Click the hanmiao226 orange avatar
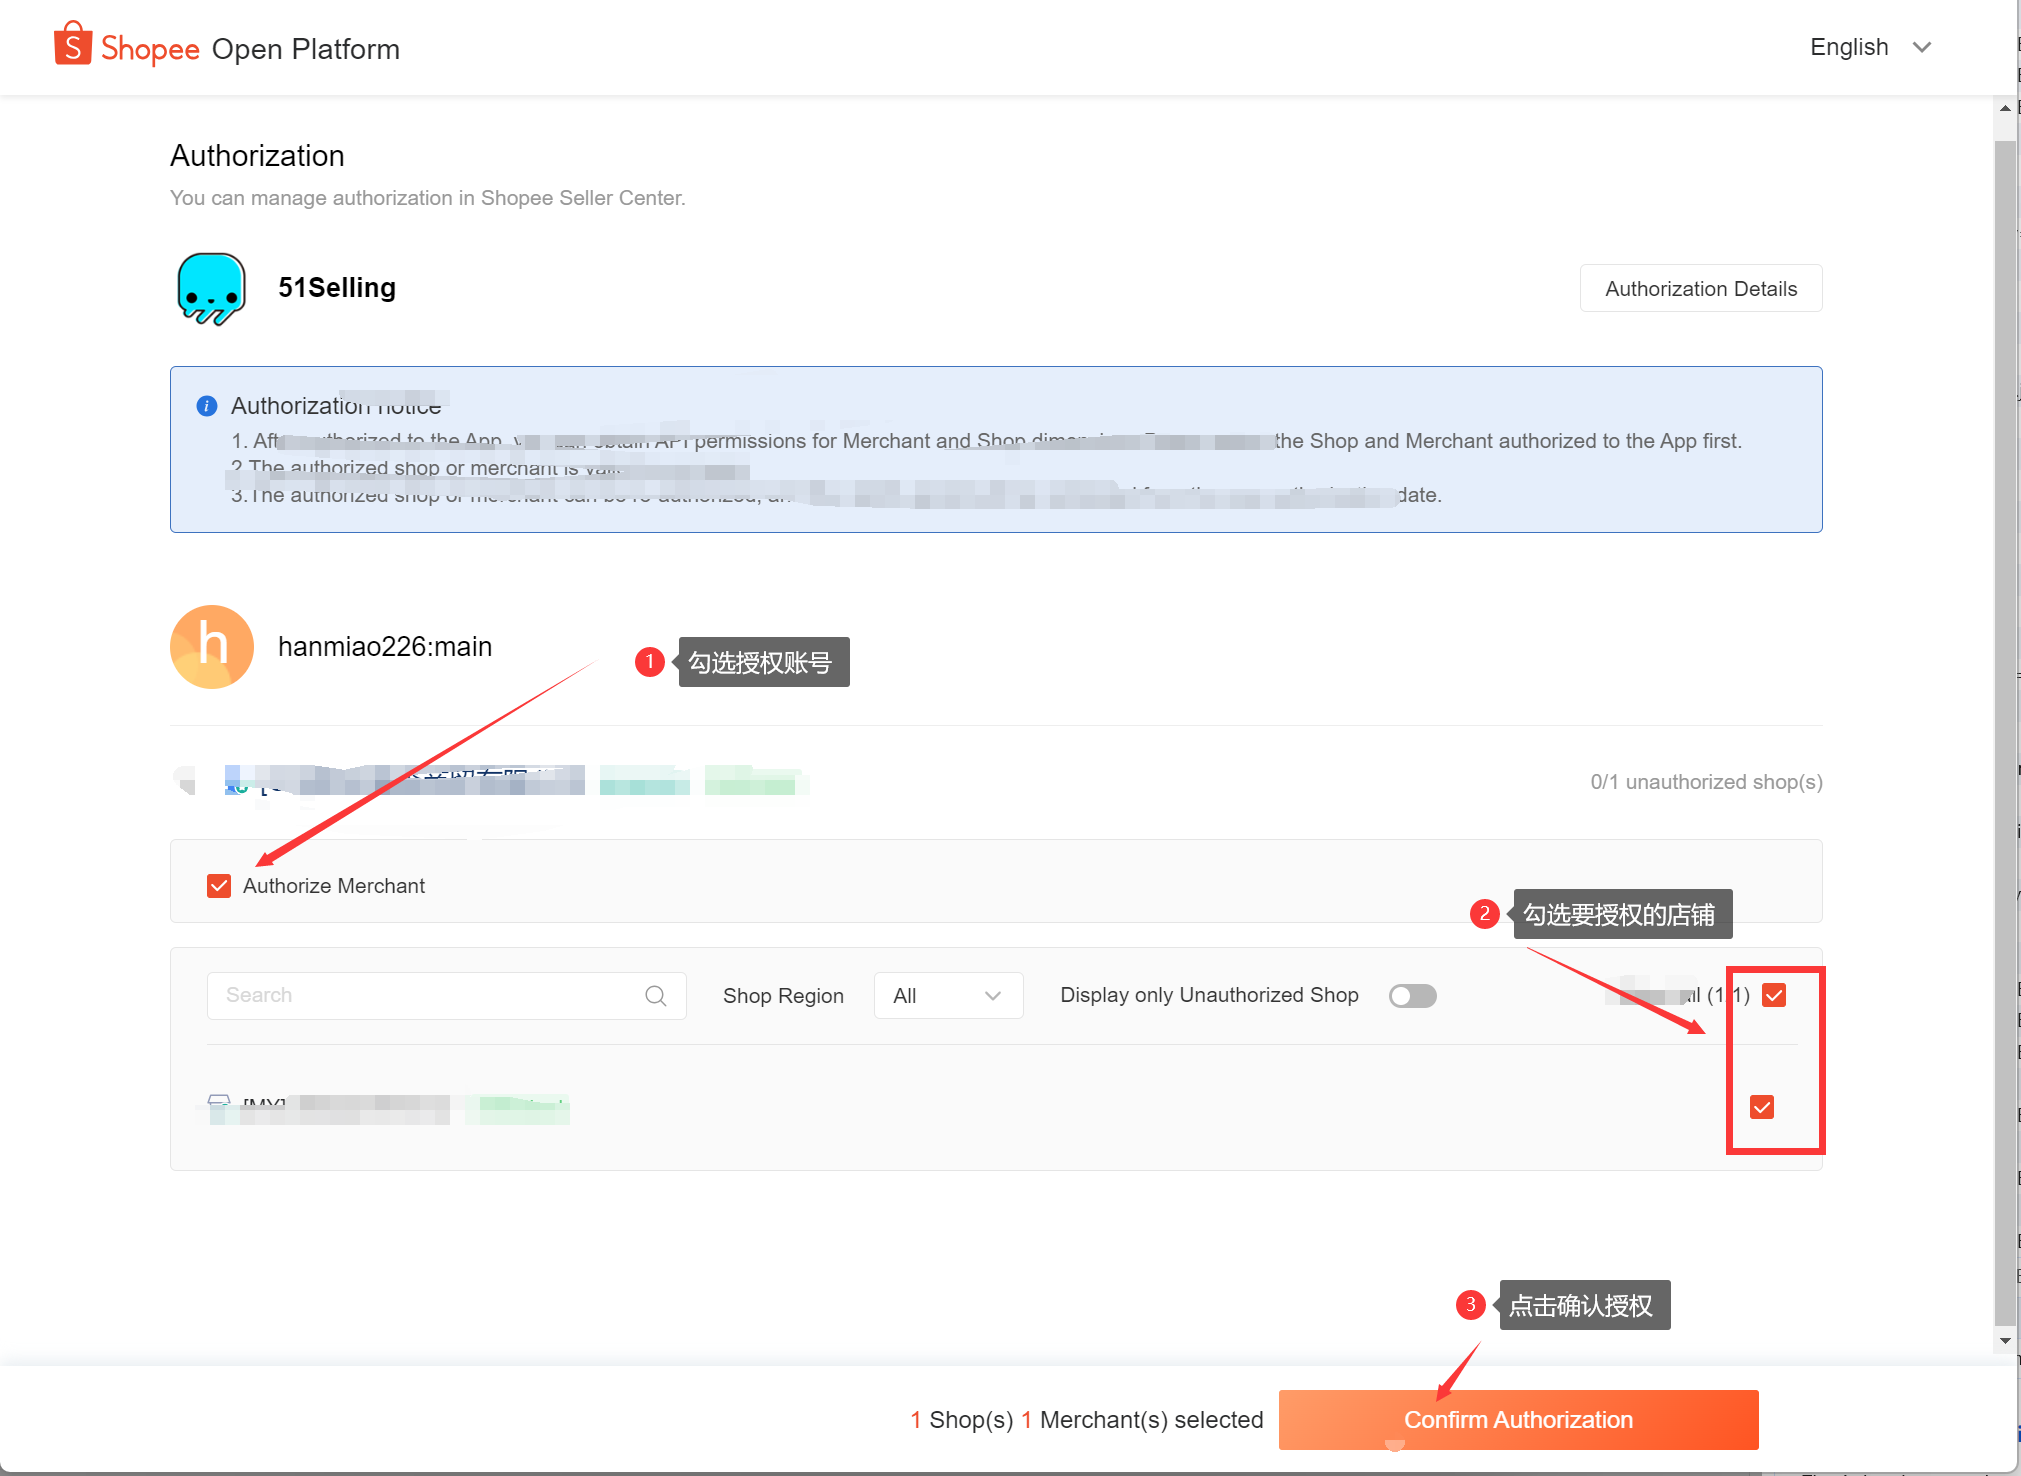The width and height of the screenshot is (2021, 1476). (212, 646)
